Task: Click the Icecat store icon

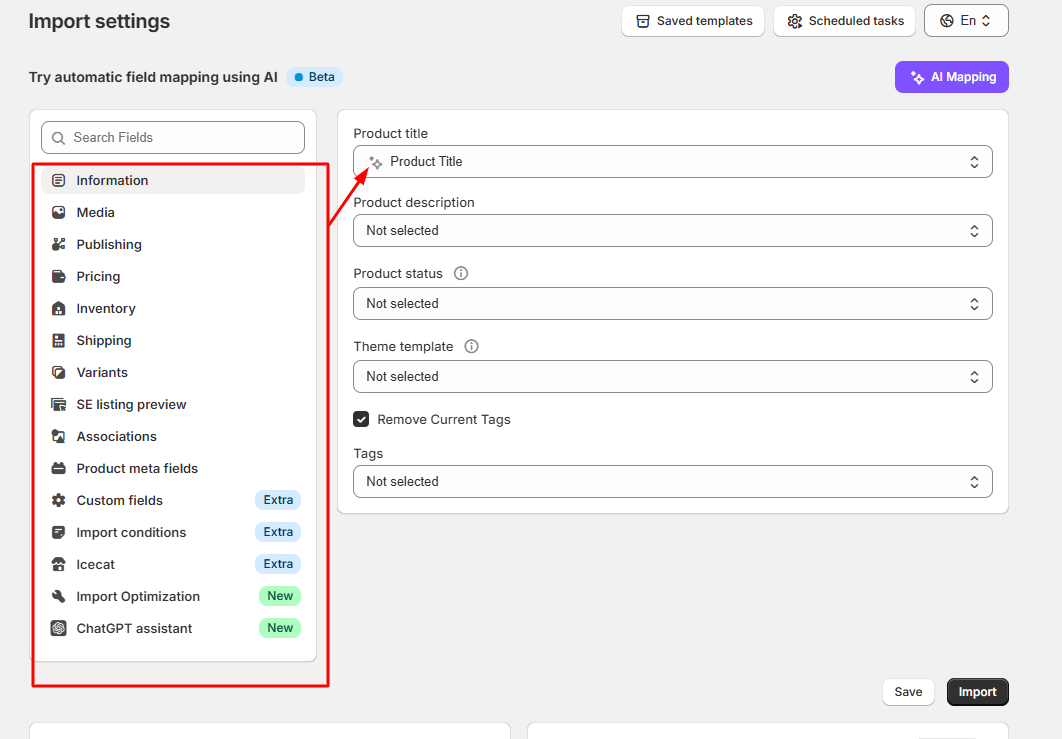Action: click(59, 564)
